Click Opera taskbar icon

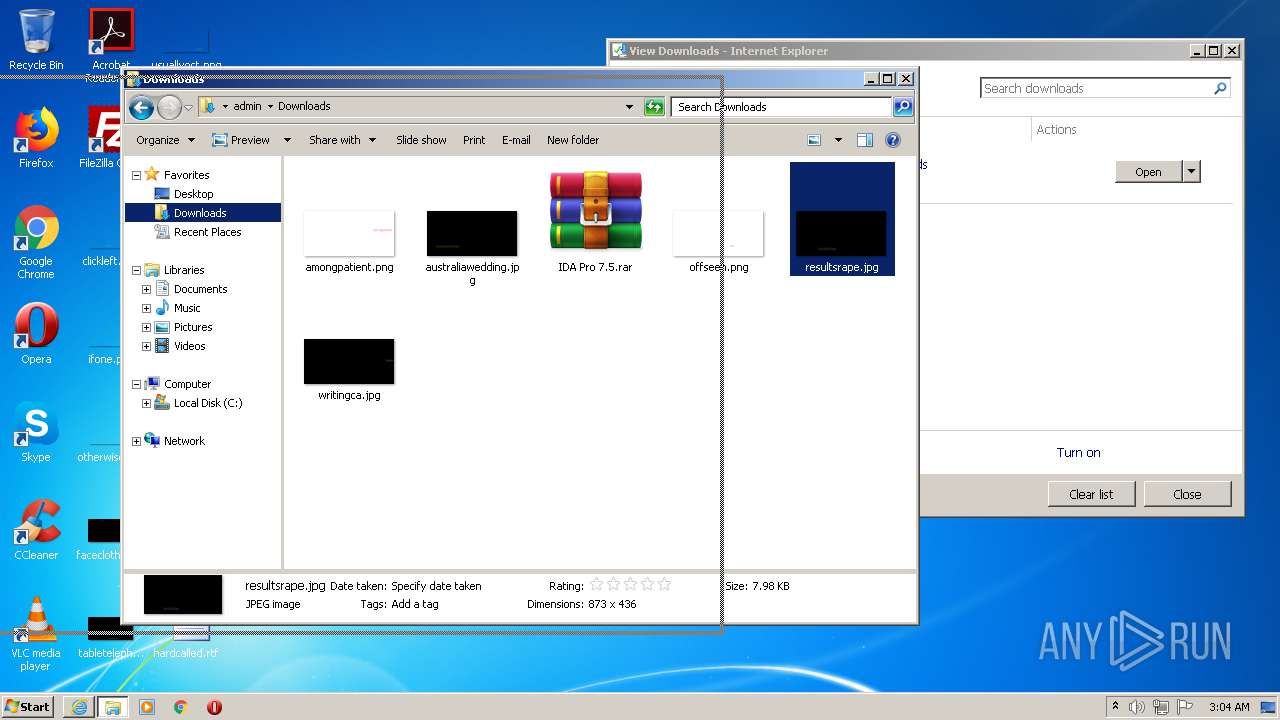point(214,707)
